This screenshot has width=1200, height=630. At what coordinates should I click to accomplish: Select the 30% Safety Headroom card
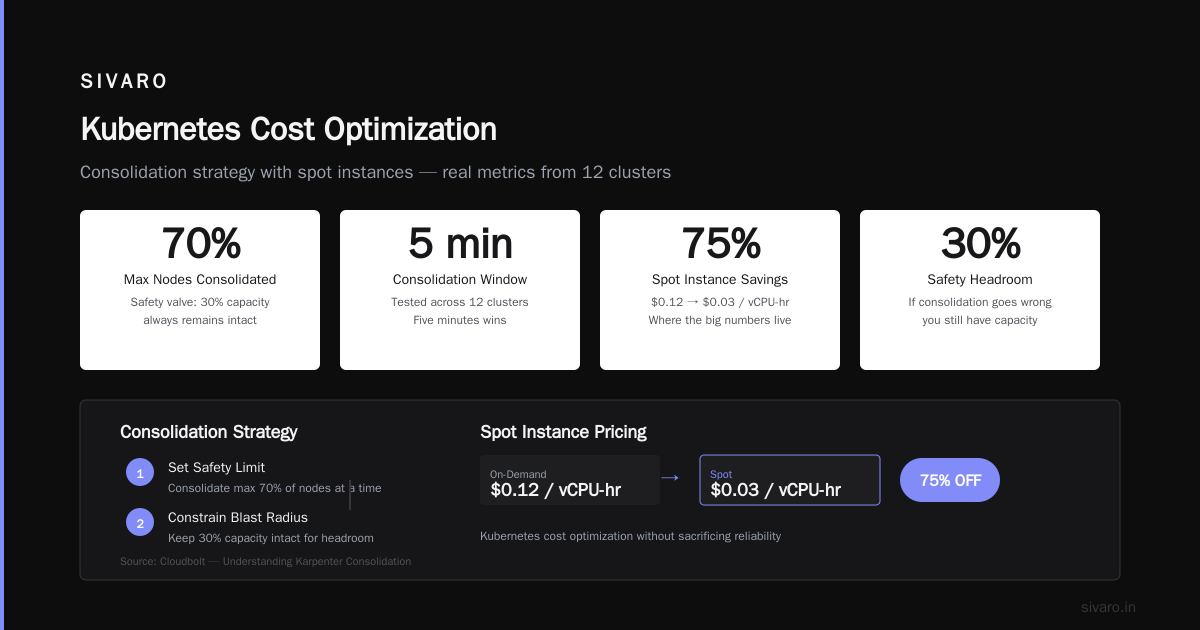[x=980, y=290]
